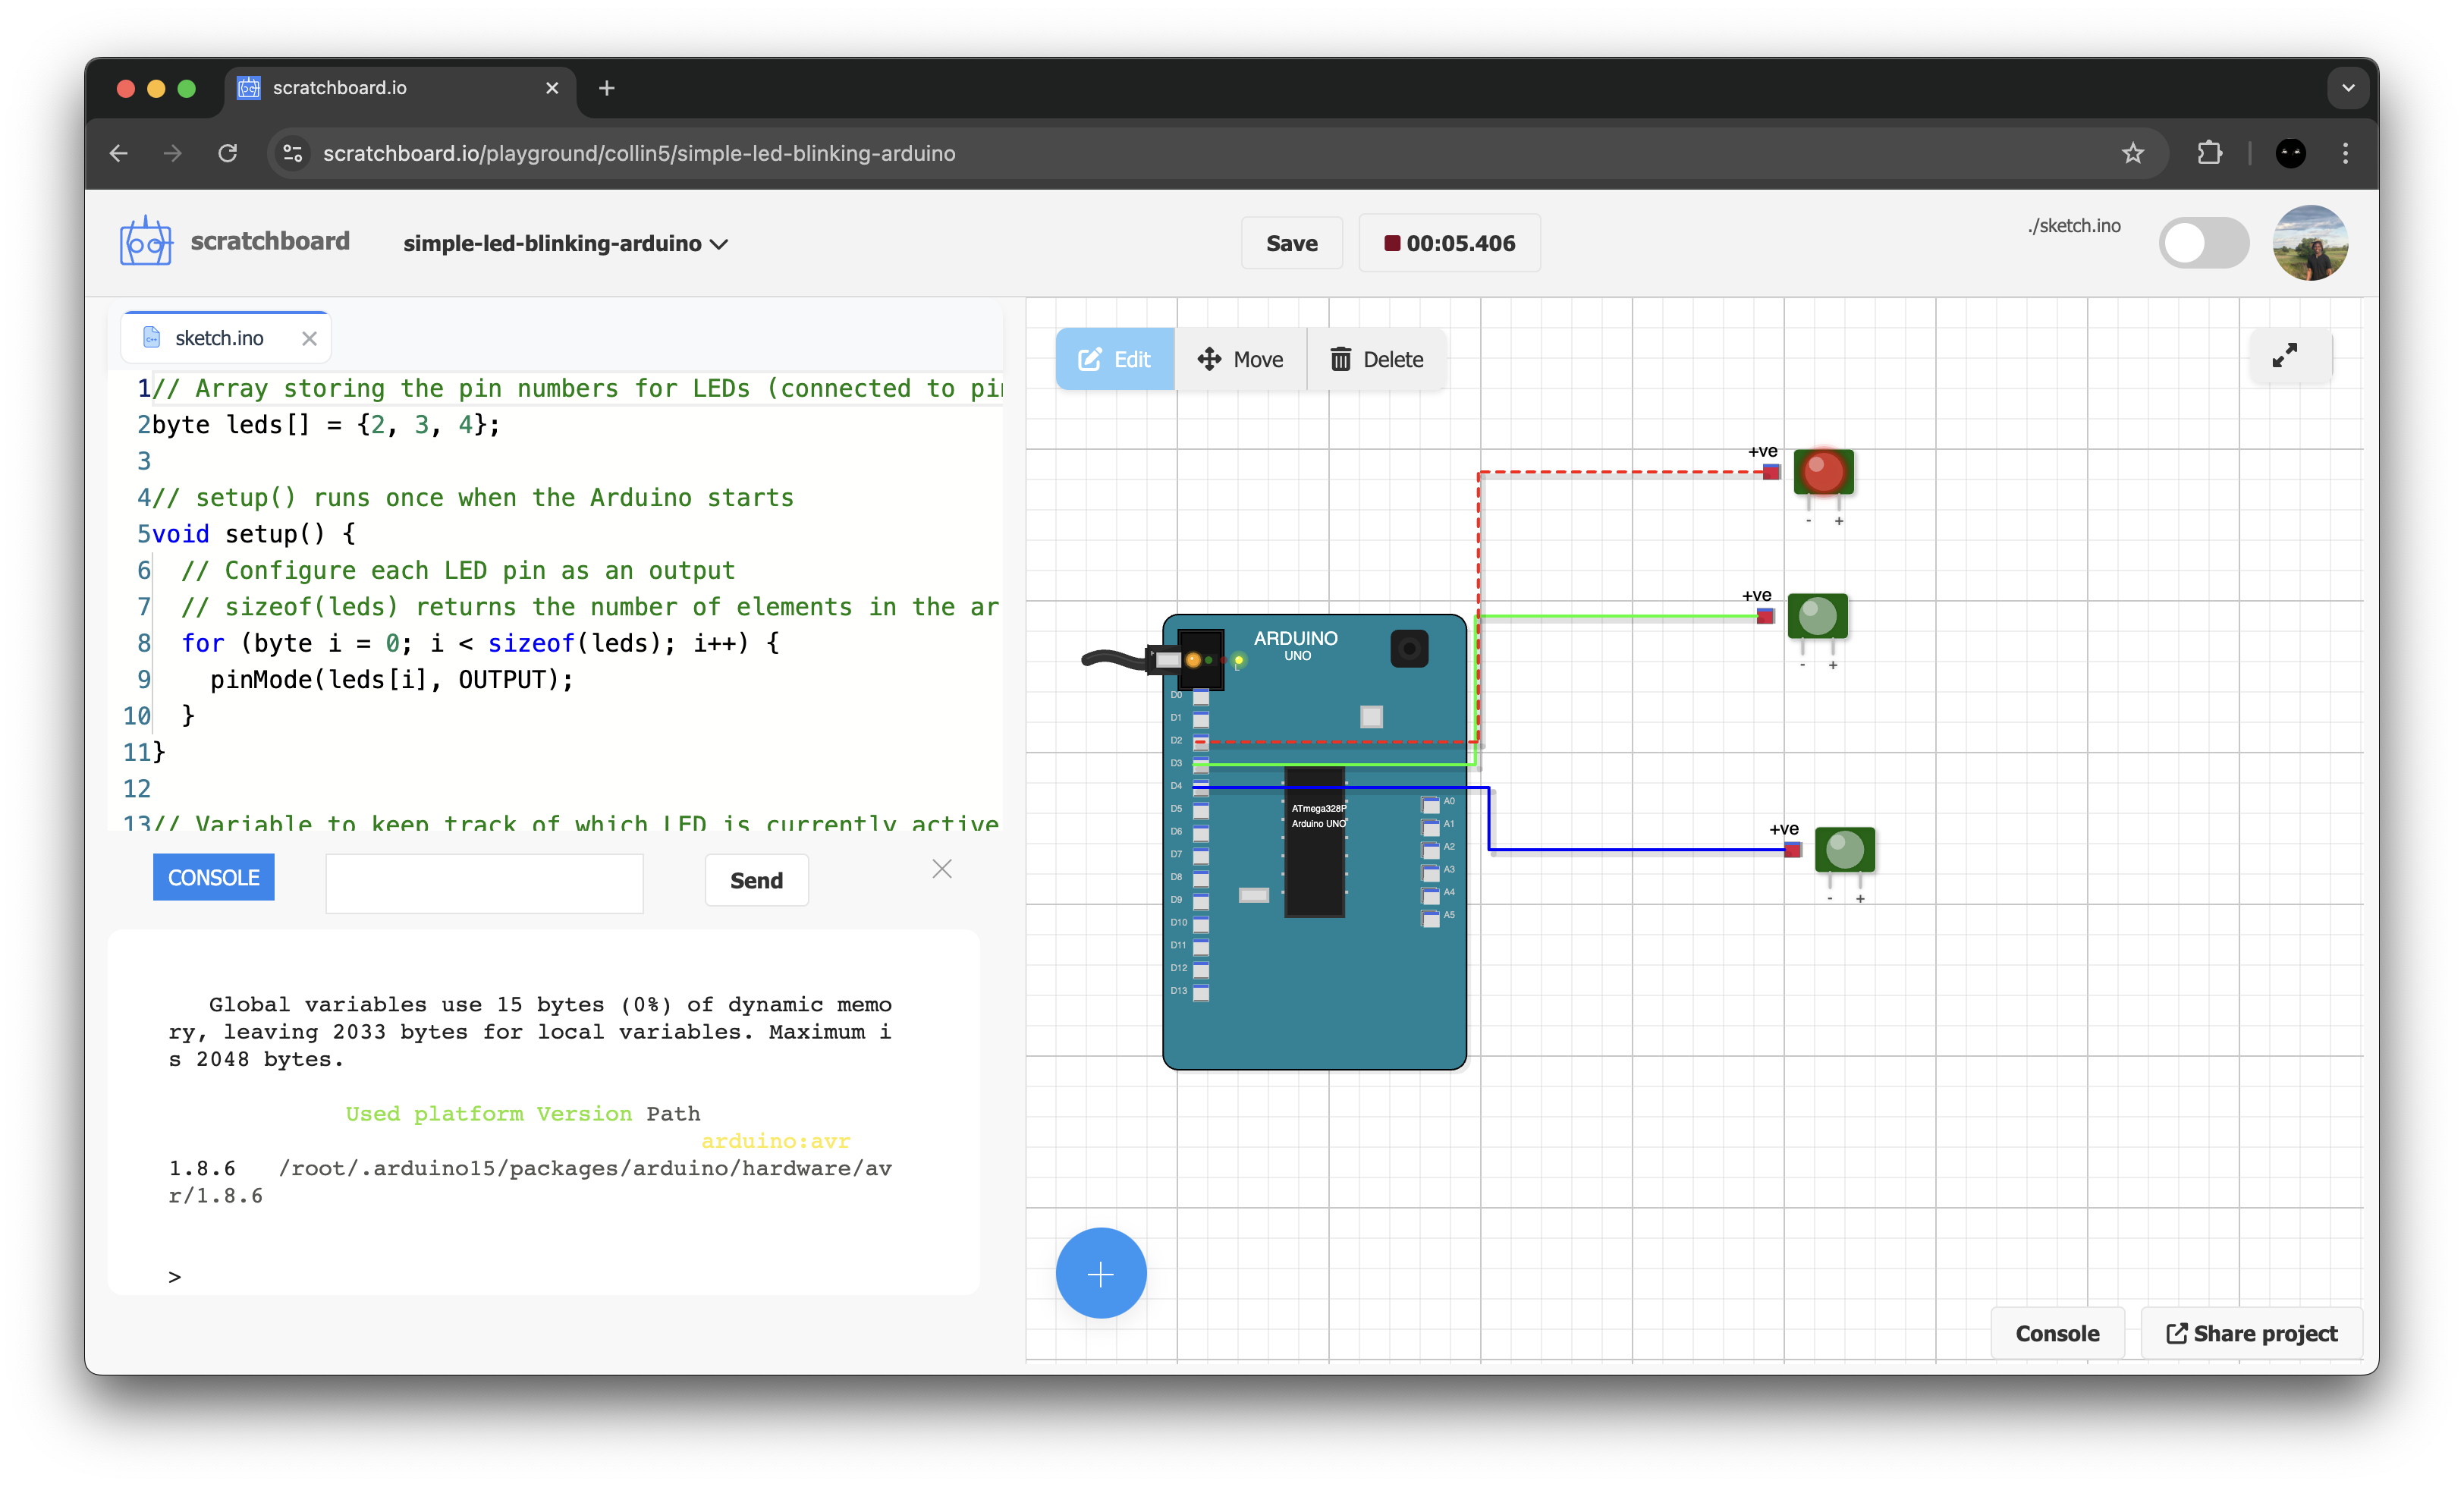Go back in browser history
This screenshot has height=1487, width=2464.
[x=118, y=153]
